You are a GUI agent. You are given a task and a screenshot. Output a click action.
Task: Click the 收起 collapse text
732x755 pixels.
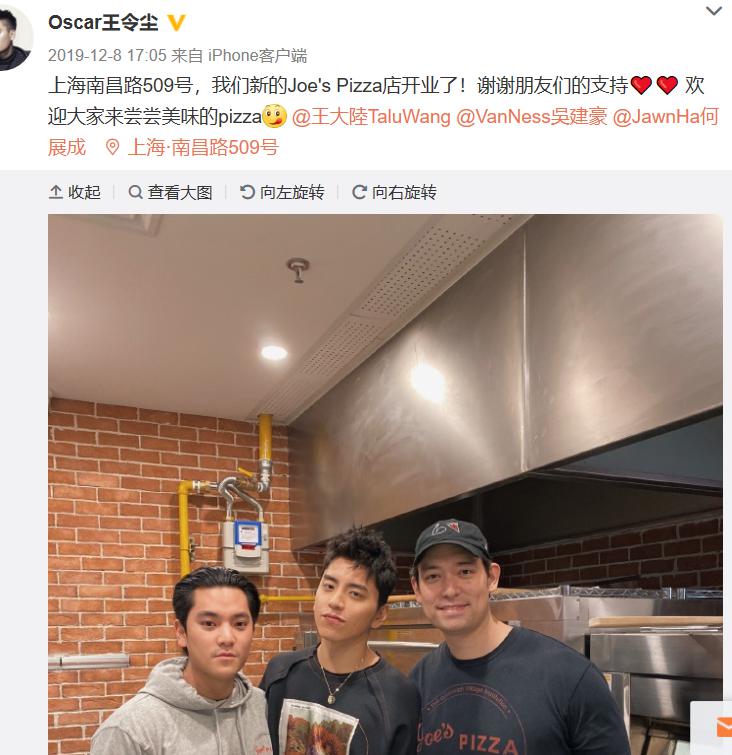click(84, 192)
